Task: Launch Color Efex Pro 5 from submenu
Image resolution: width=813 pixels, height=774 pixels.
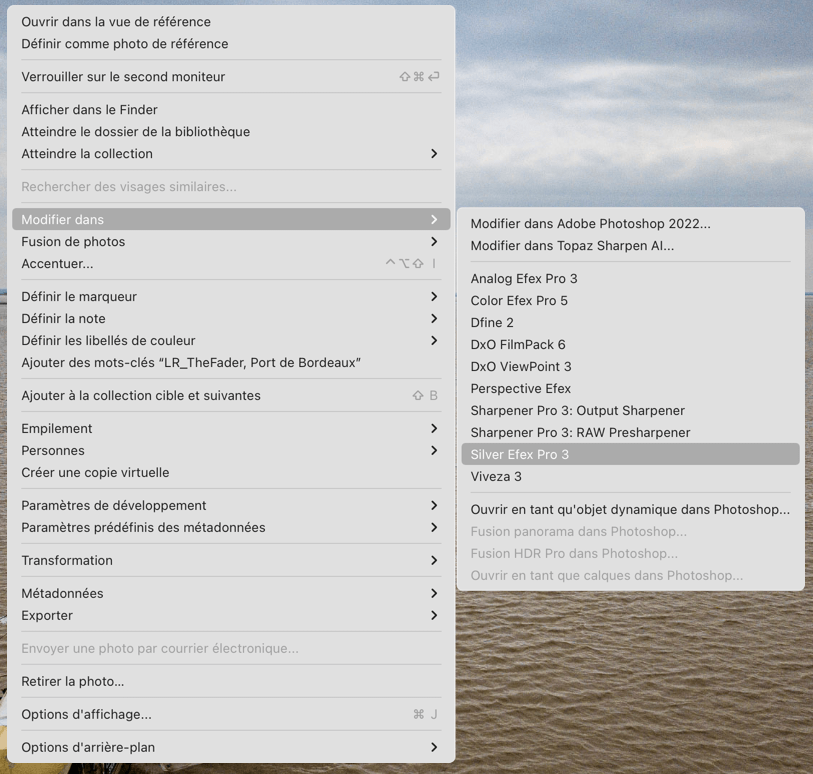Action: [x=630, y=301]
